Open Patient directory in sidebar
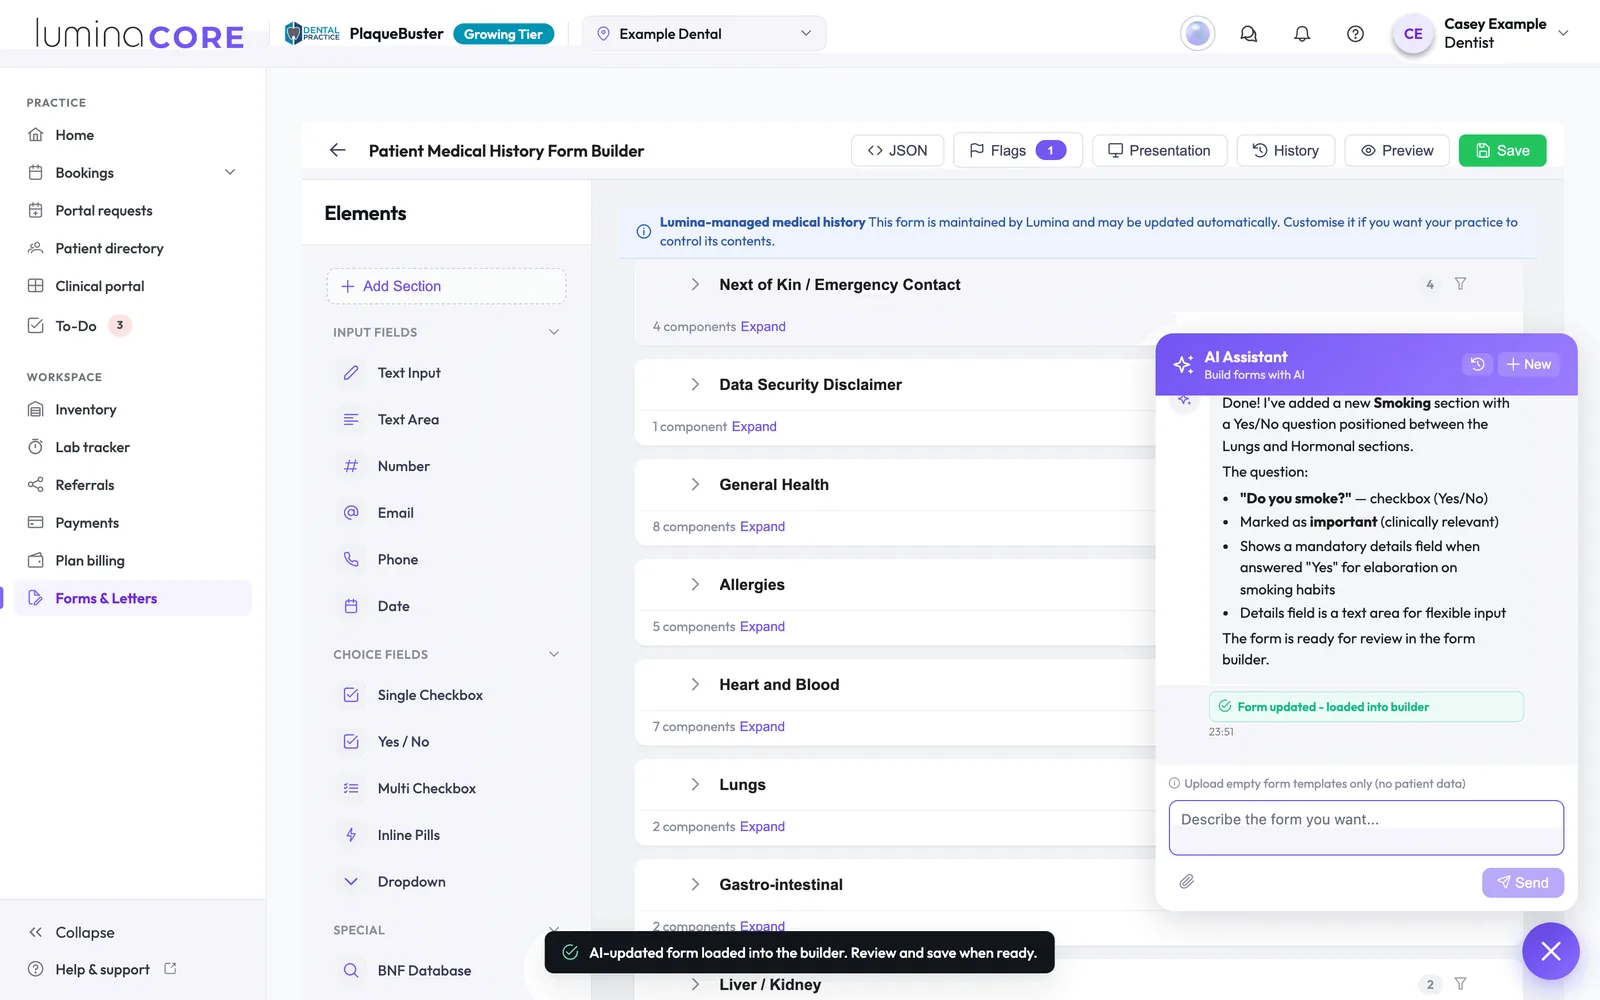This screenshot has height=1000, width=1600. coord(133,248)
